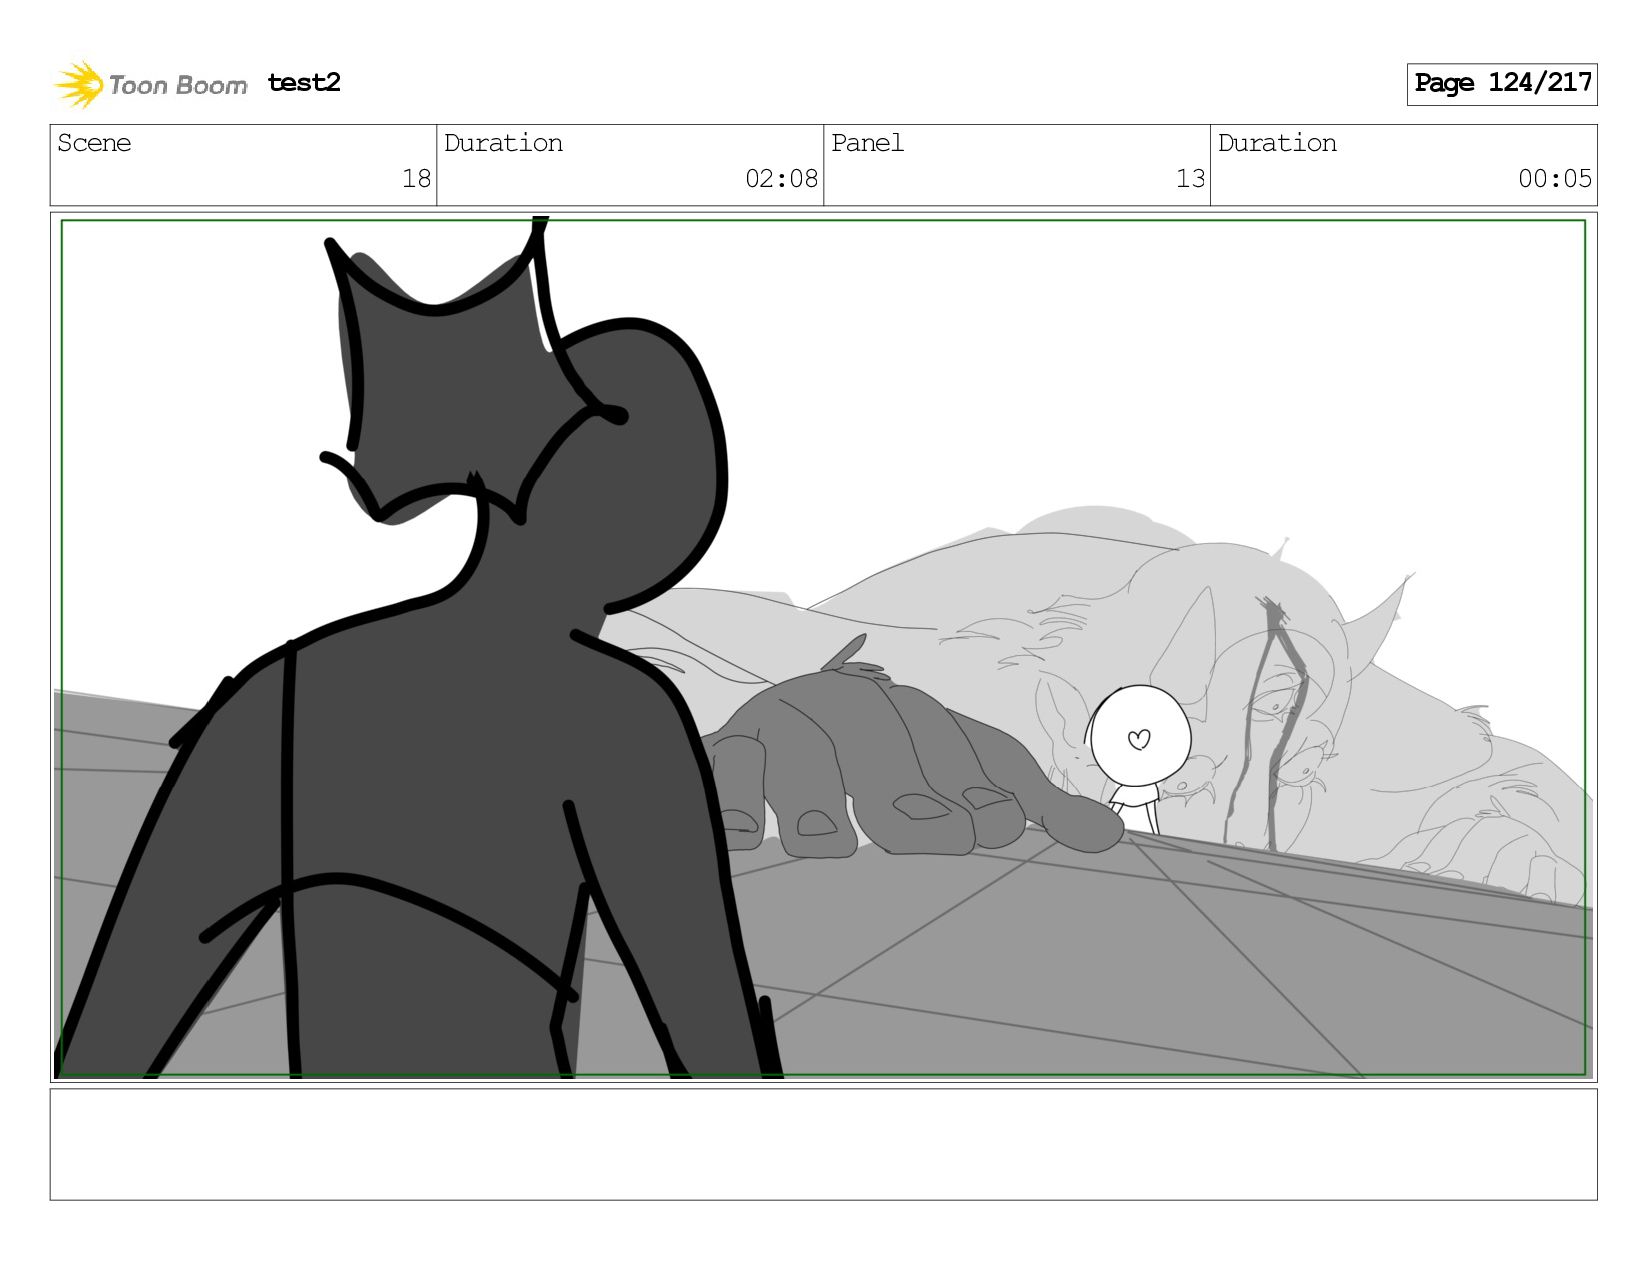This screenshot has height=1275, width=1650.
Task: Click the panel number '13'
Action: 1190,179
